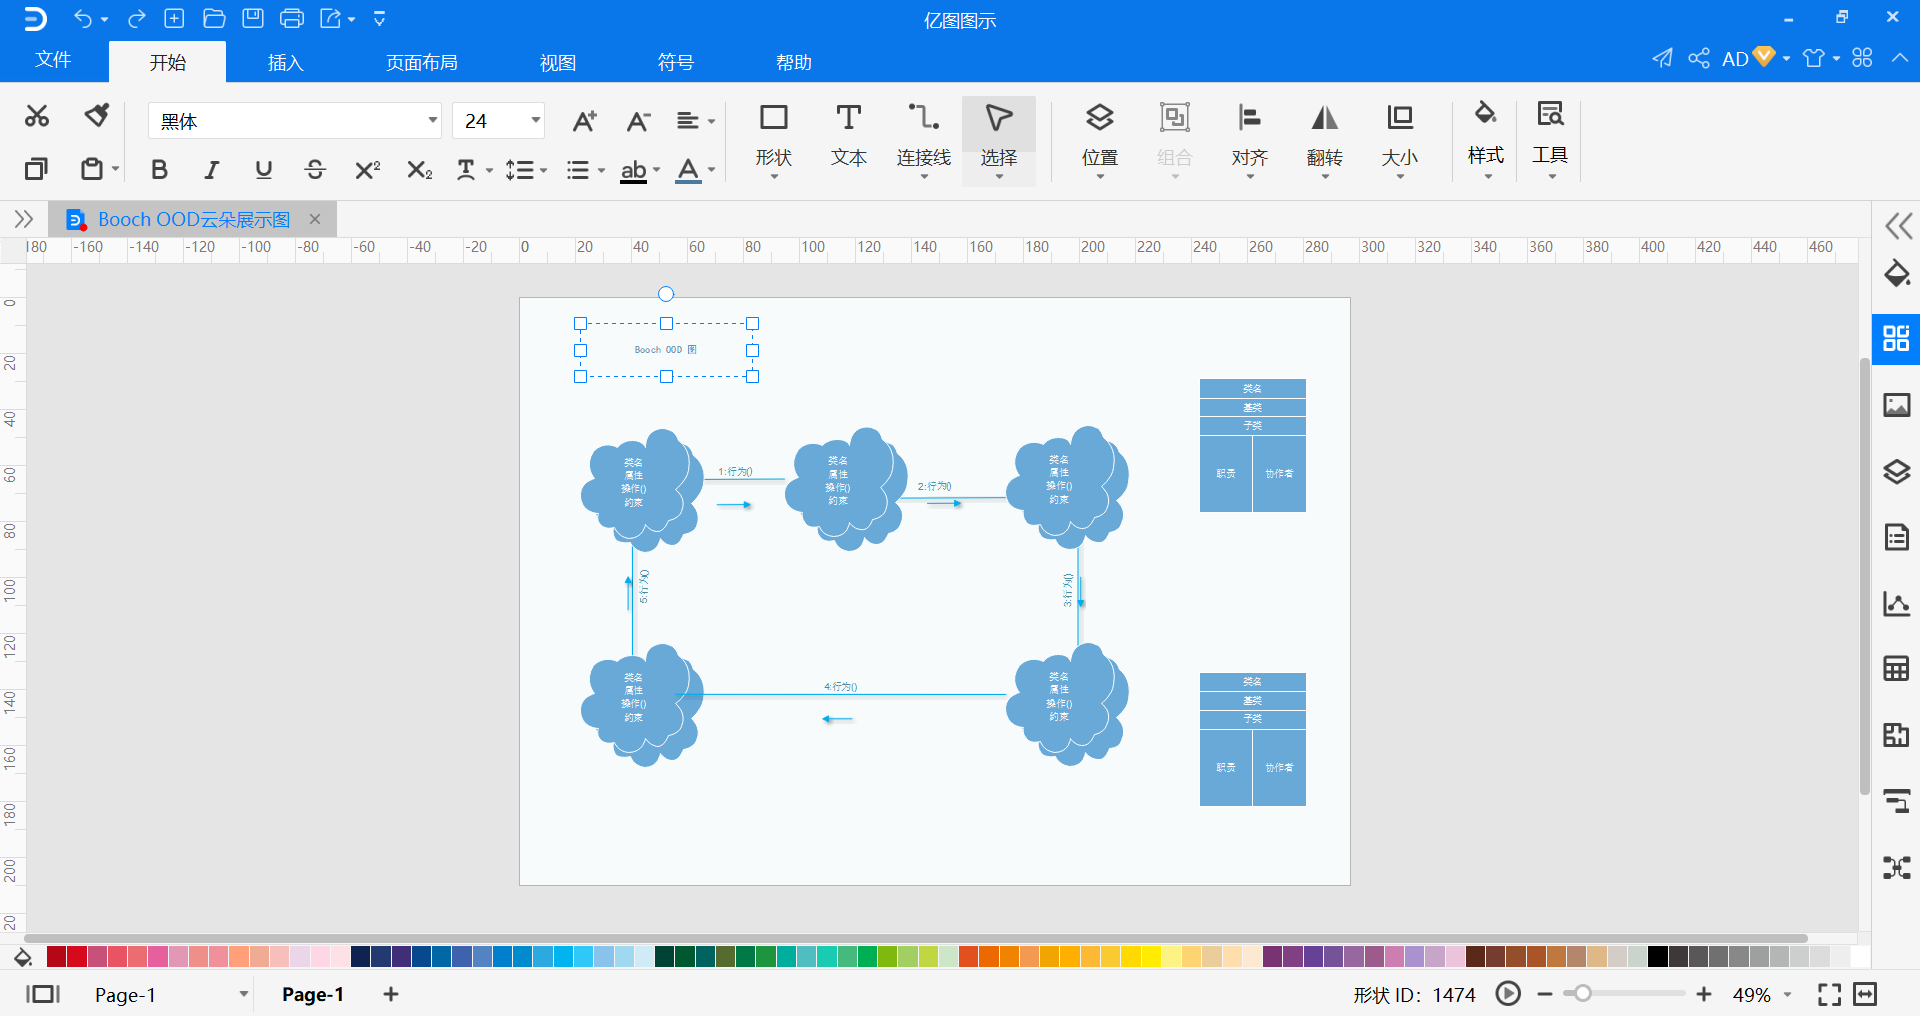This screenshot has height=1016, width=1920.
Task: Click the Cut scissors icon
Action: click(37, 117)
